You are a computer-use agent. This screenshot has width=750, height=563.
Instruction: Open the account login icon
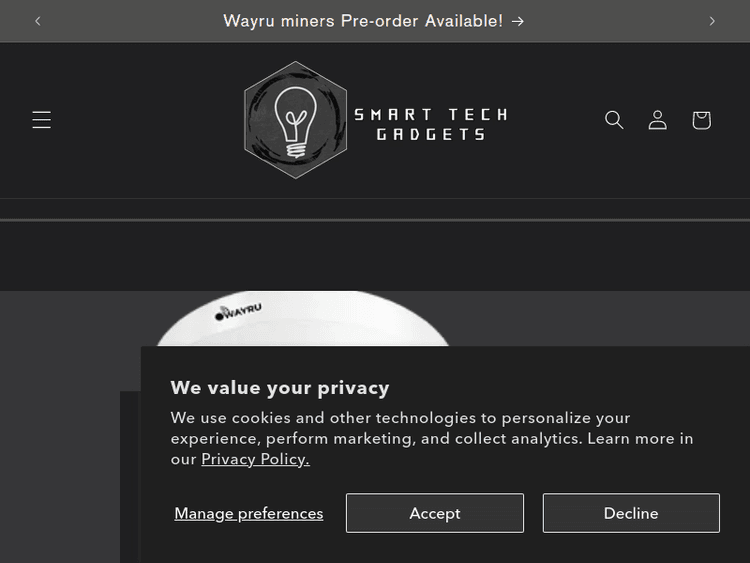pos(658,120)
